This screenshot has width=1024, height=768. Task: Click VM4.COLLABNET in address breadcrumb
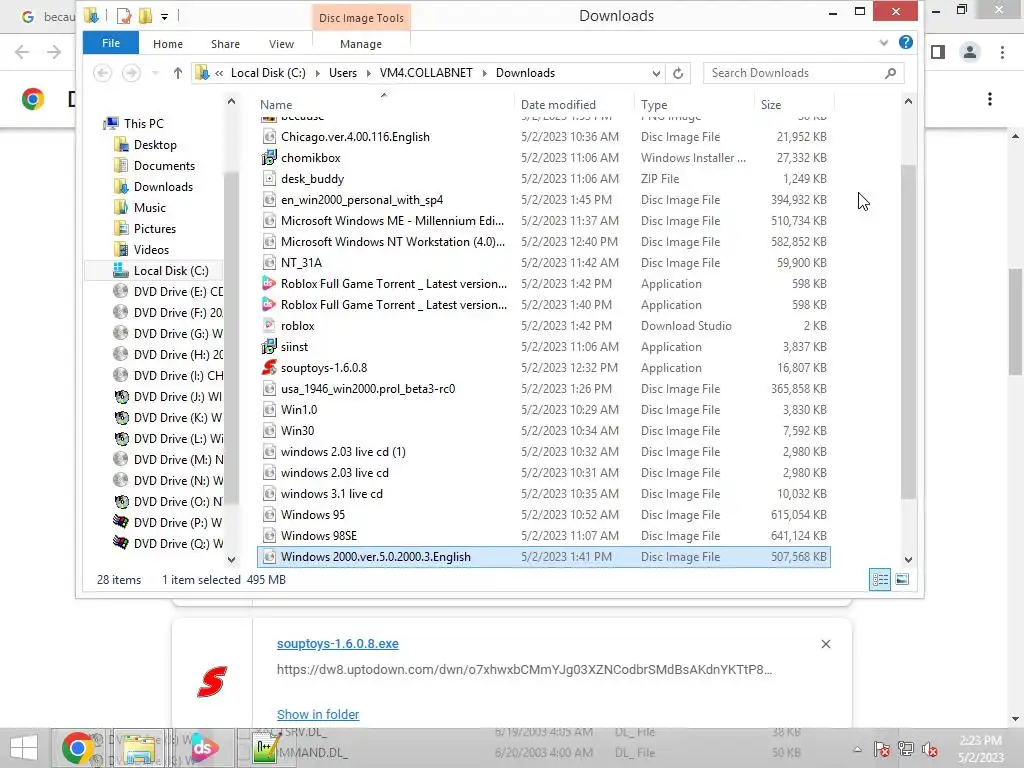click(x=426, y=73)
